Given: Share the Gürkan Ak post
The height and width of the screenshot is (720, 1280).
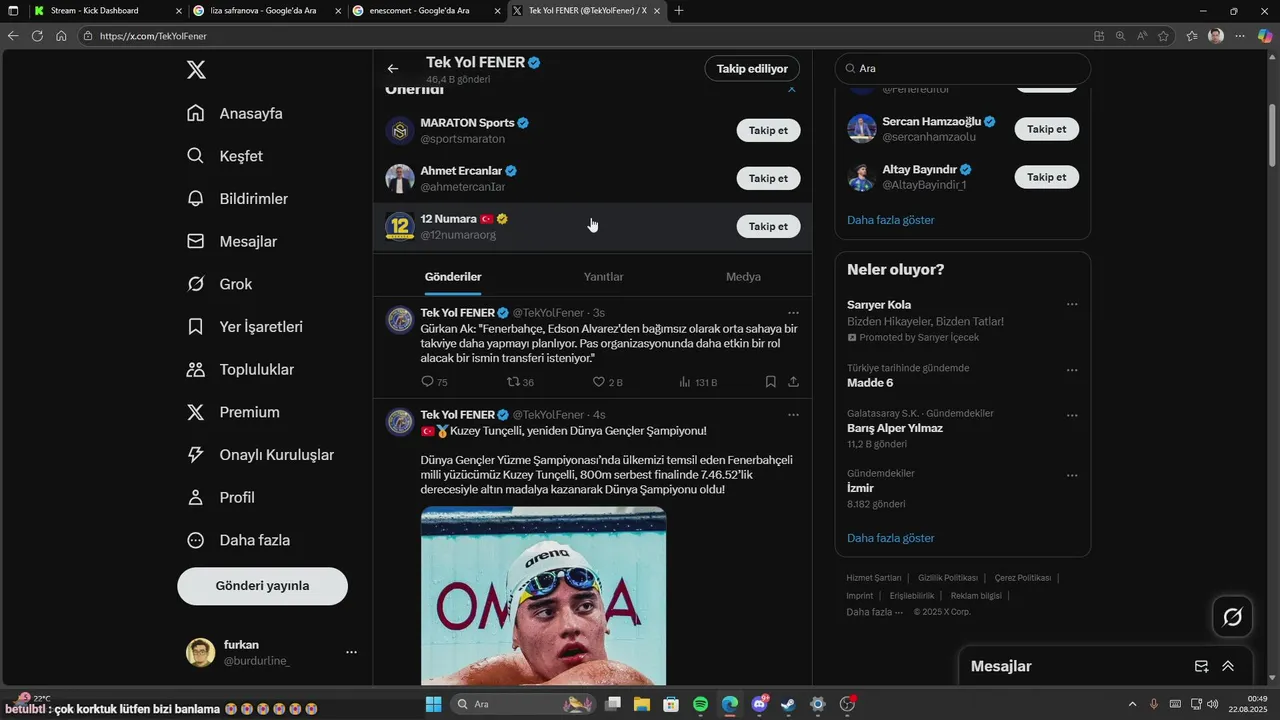Looking at the screenshot, I should click(793, 382).
